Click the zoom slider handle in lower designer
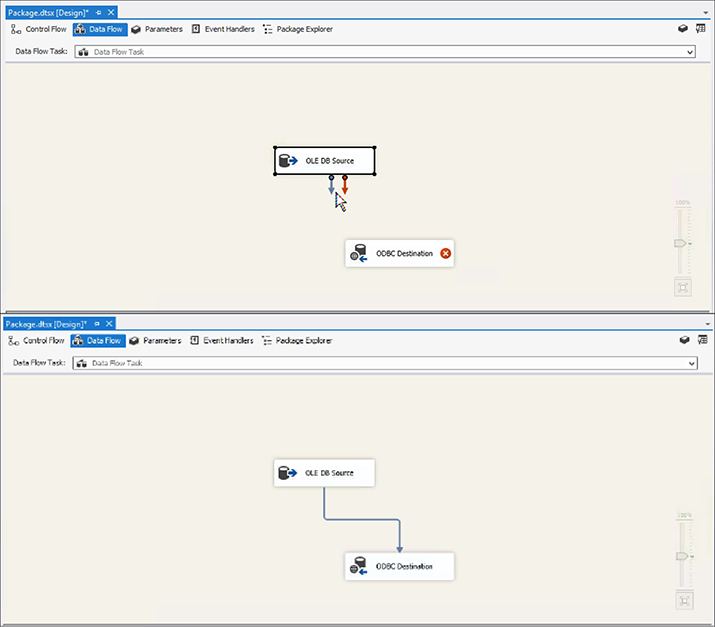Viewport: 715px width, 627px height. point(682,556)
